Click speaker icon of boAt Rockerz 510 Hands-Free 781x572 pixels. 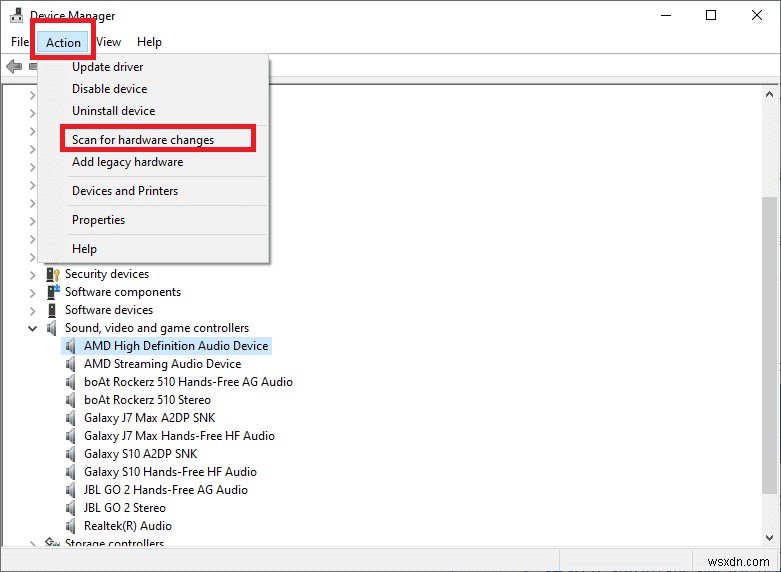(x=71, y=382)
